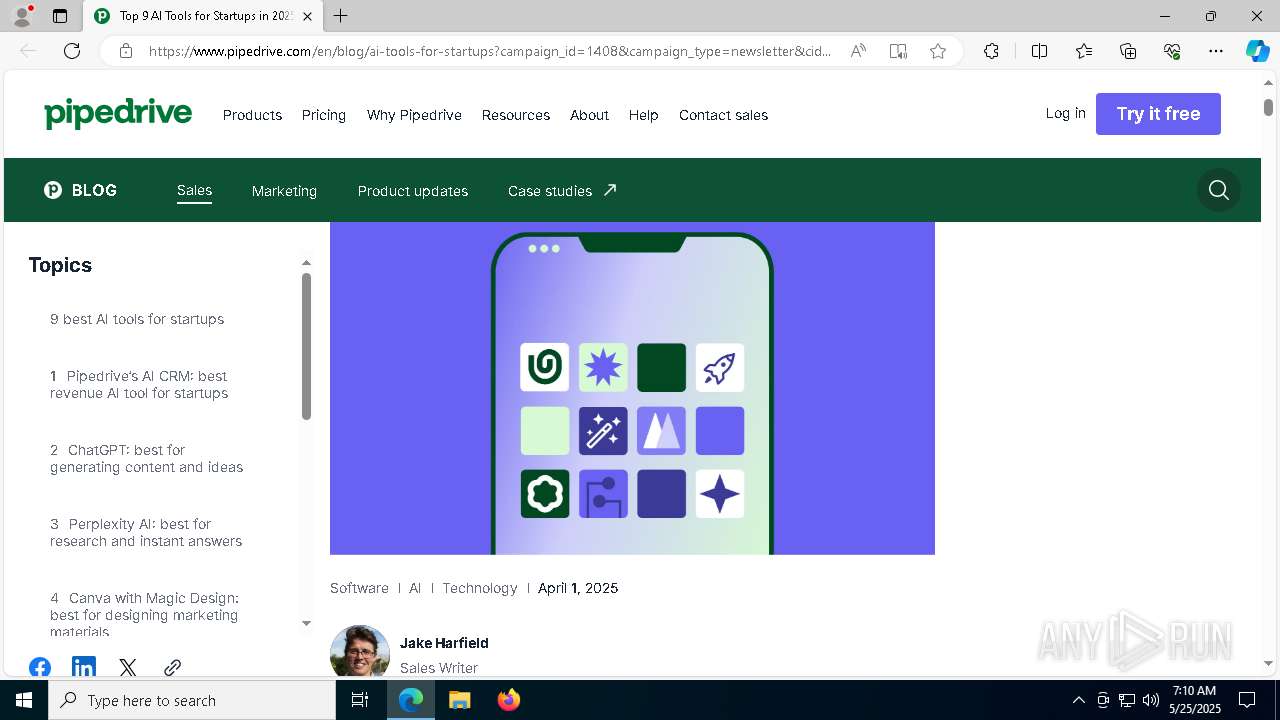This screenshot has height=720, width=1280.
Task: Open Task View on taskbar
Action: (x=361, y=700)
